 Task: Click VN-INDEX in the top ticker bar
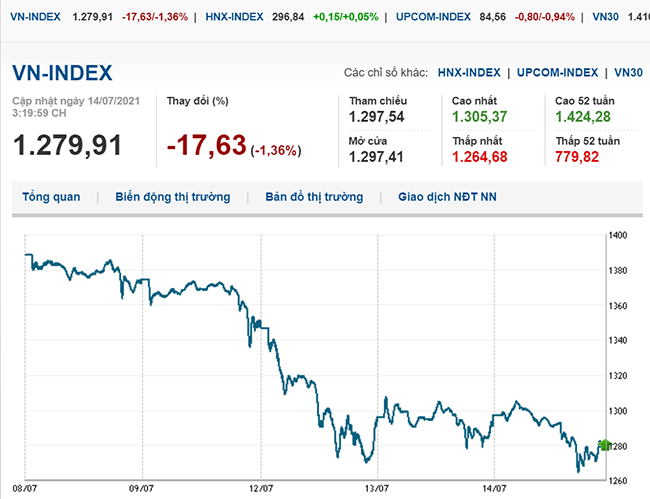32,17
